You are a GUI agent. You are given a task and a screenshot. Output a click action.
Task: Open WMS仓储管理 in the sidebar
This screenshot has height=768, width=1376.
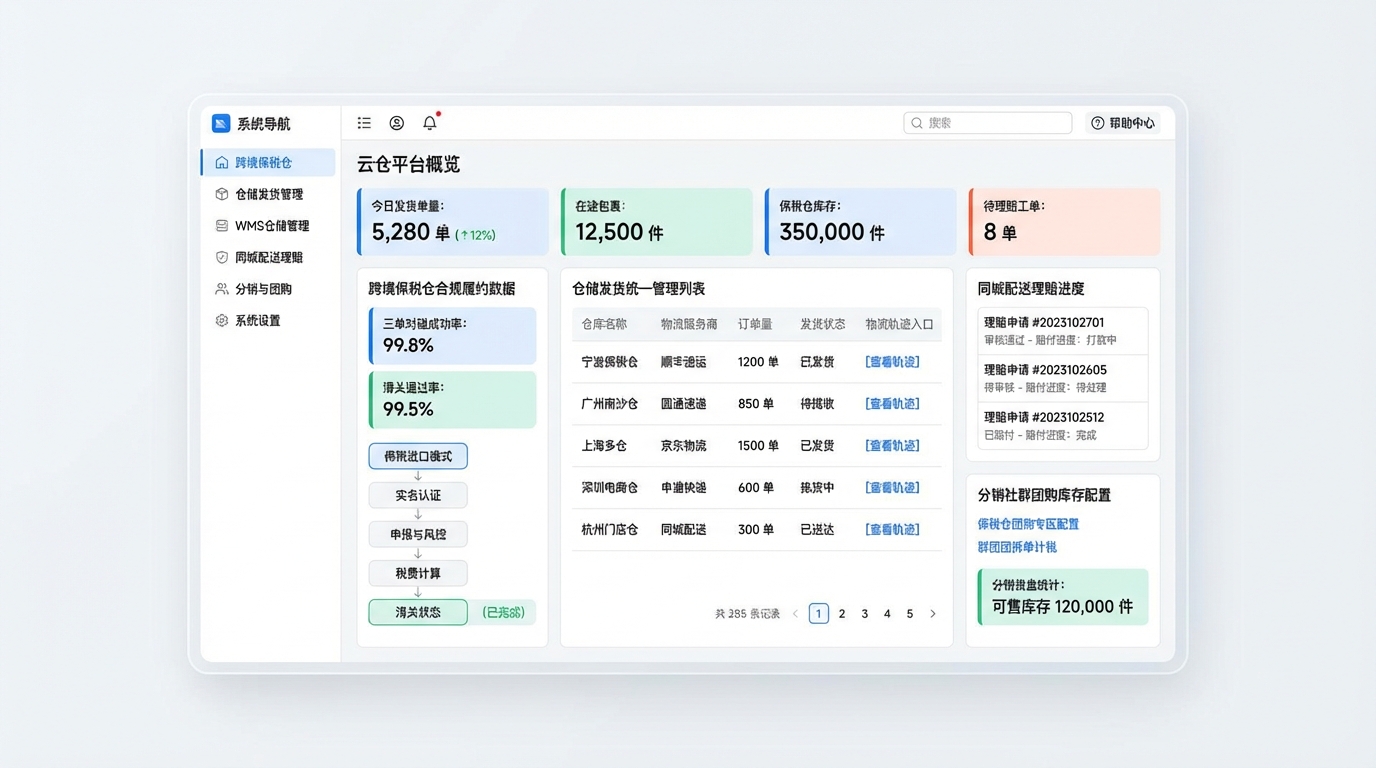pos(271,226)
